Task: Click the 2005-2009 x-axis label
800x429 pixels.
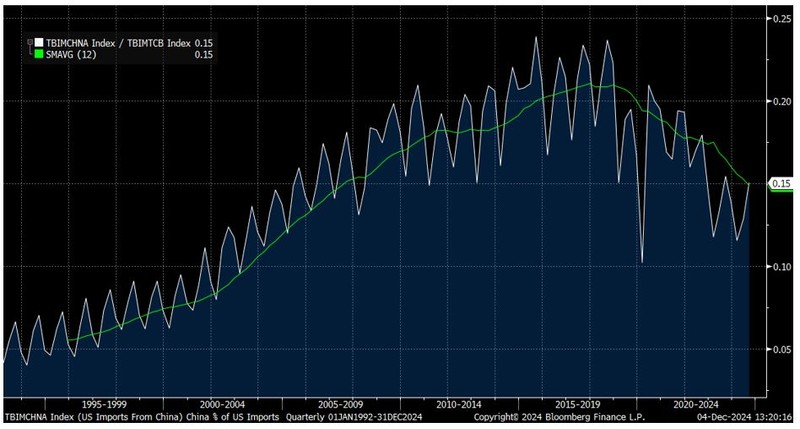Action: pos(340,406)
